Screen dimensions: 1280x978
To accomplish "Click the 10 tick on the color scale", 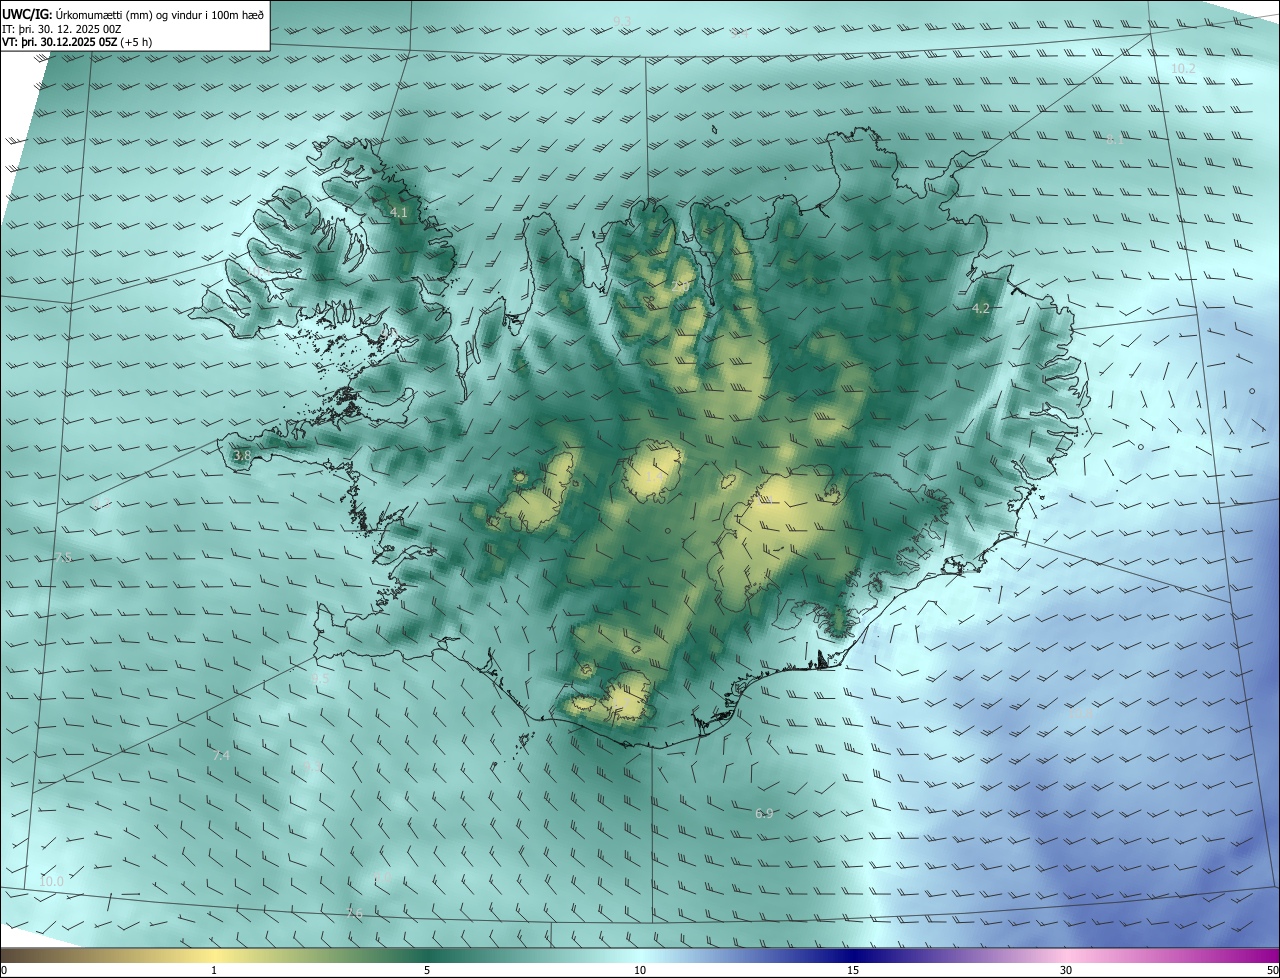I will click(640, 971).
